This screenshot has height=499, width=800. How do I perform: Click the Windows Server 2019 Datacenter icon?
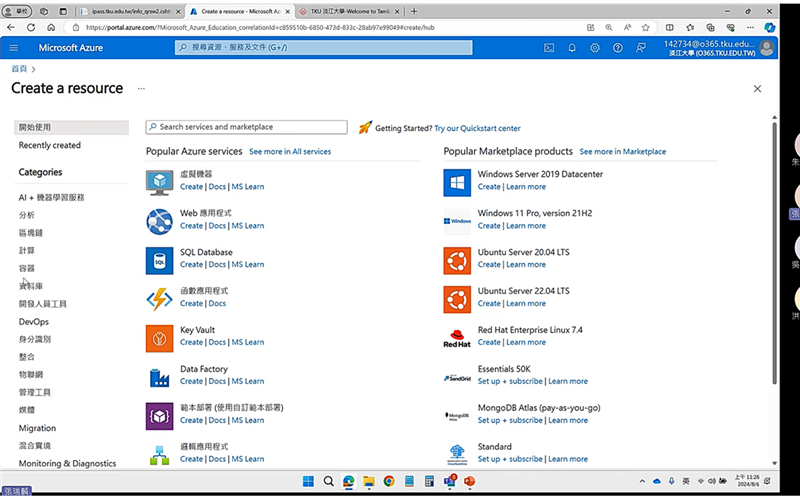pyautogui.click(x=457, y=181)
